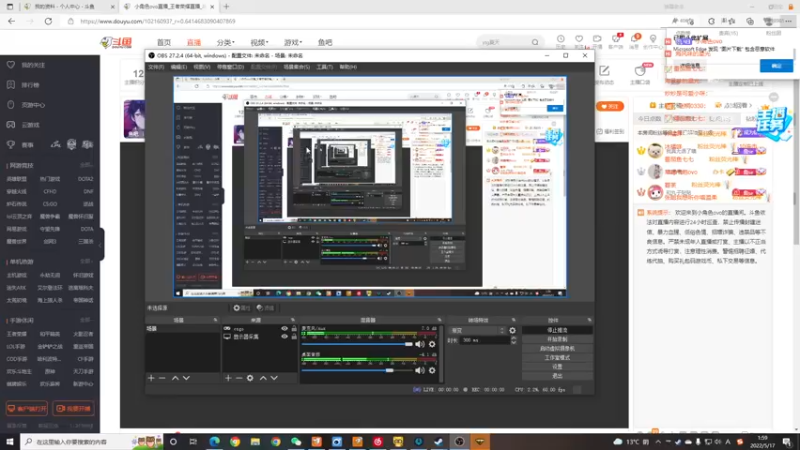
Task: Open WeChat from Windows taskbar
Action: coord(296,441)
